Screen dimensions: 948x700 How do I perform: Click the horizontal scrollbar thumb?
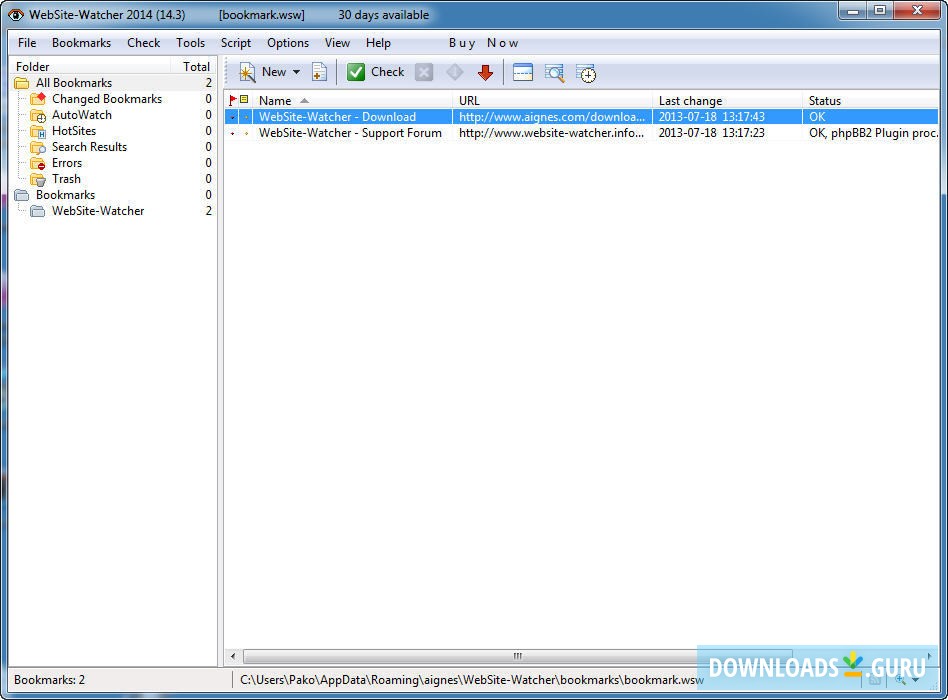tap(517, 656)
